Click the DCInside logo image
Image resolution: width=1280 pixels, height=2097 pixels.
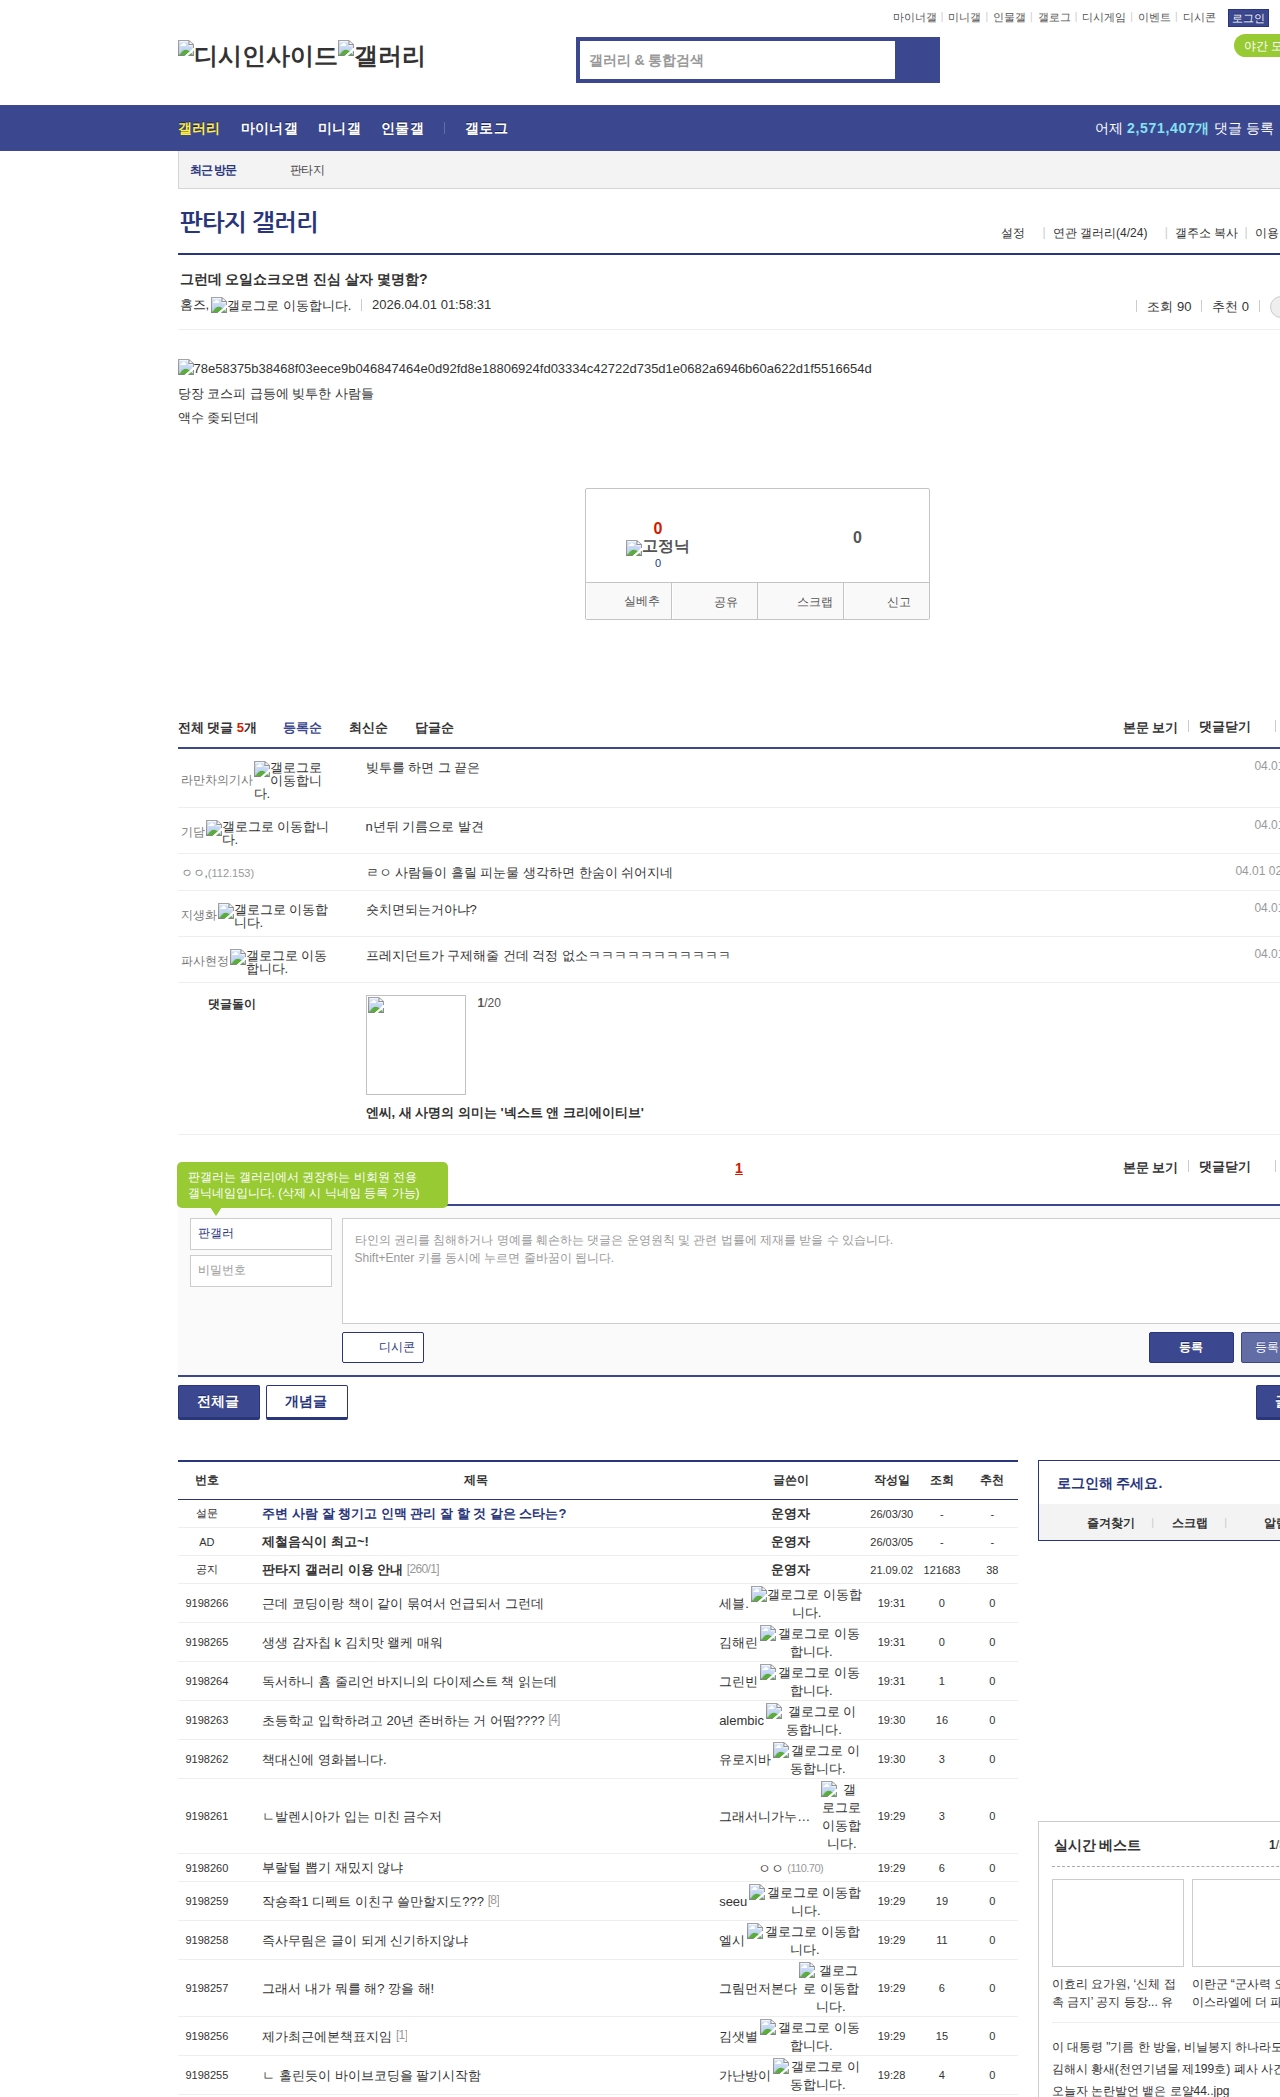click(257, 55)
